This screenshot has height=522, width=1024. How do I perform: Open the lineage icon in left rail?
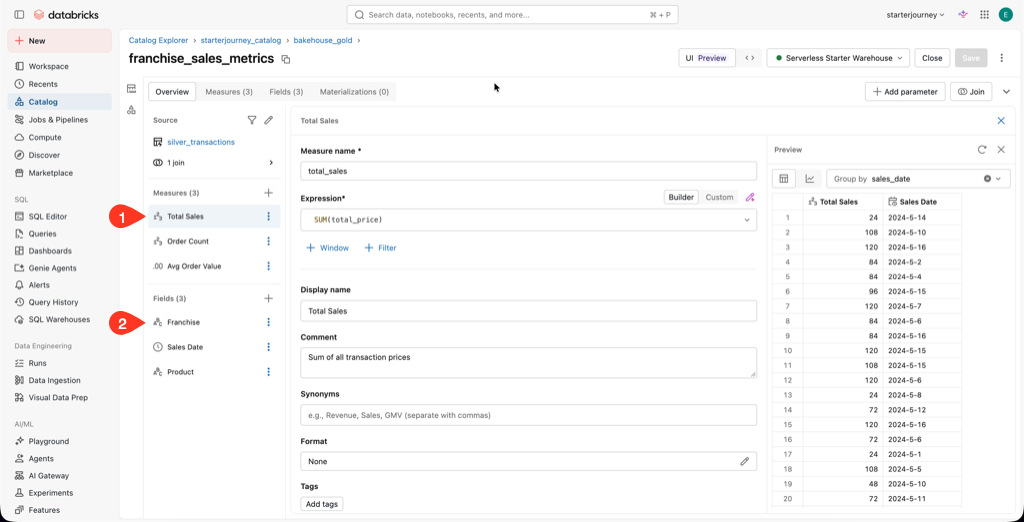click(x=131, y=110)
